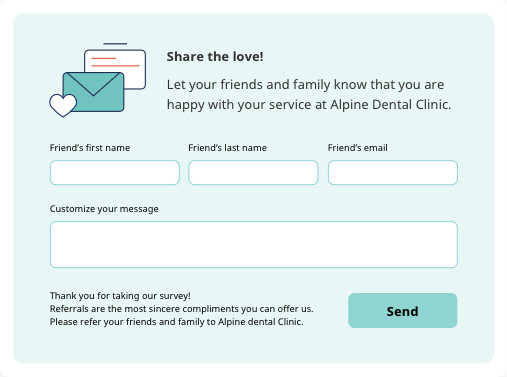Click the "Customize your message" label
The image size is (507, 377).
104,209
